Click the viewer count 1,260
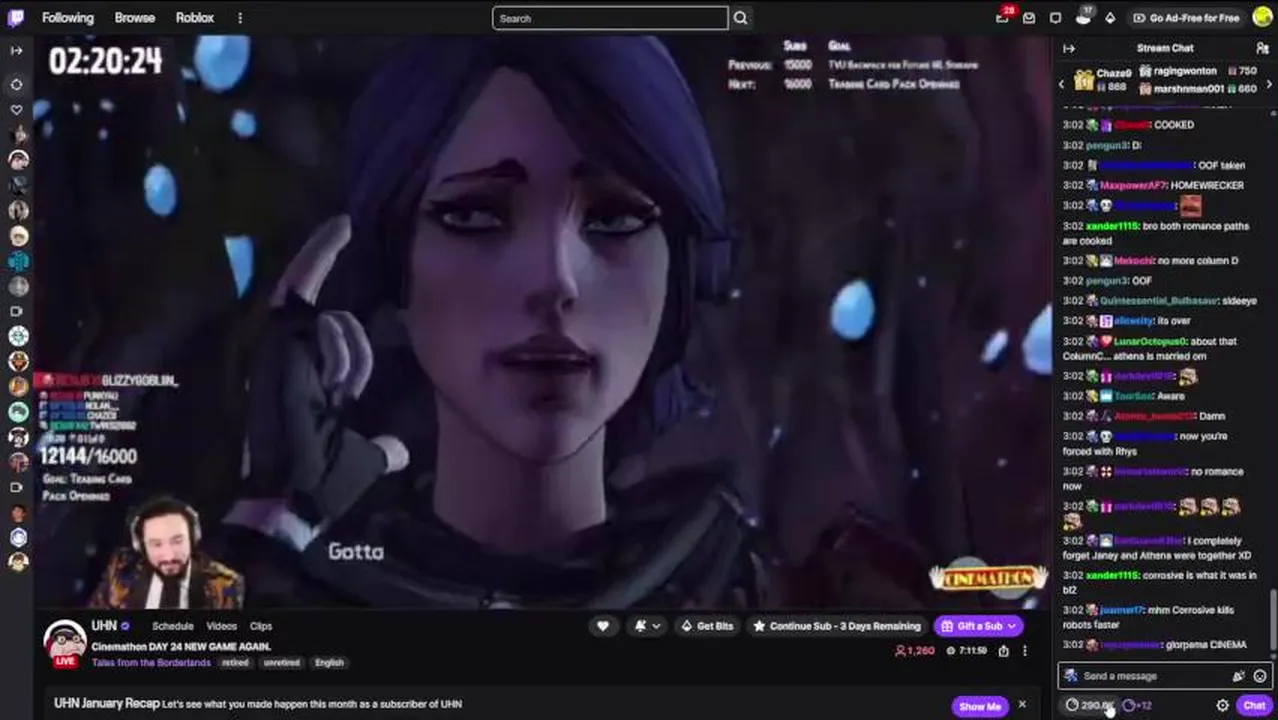This screenshot has height=720, width=1278. tap(915, 651)
